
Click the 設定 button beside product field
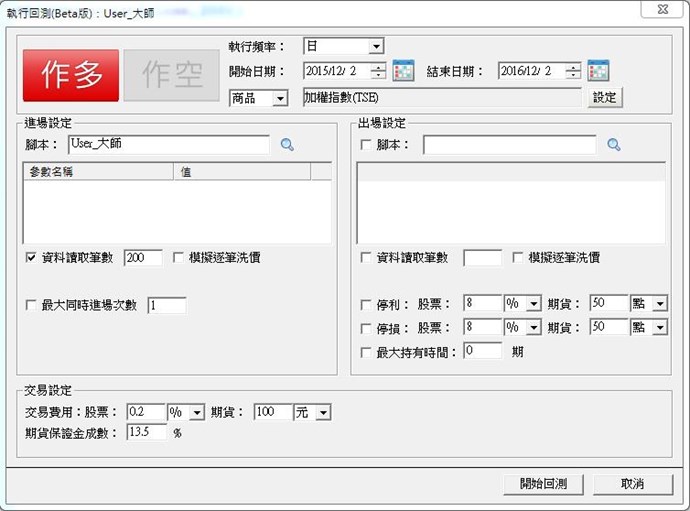605,98
